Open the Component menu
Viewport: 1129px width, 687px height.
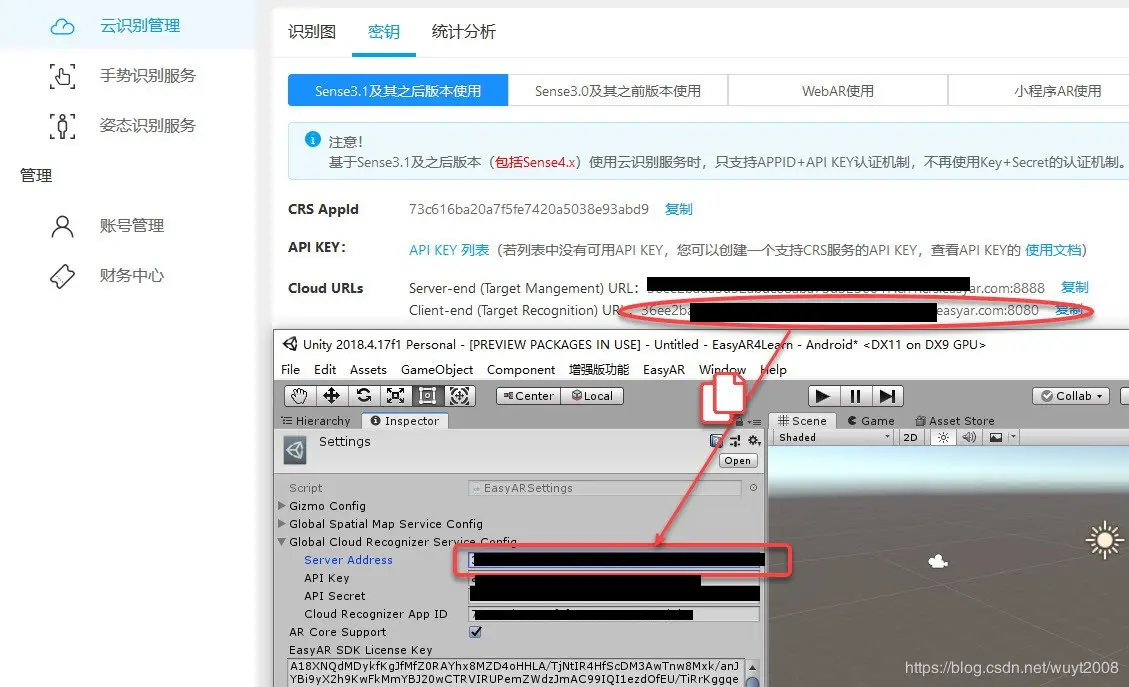(x=521, y=369)
